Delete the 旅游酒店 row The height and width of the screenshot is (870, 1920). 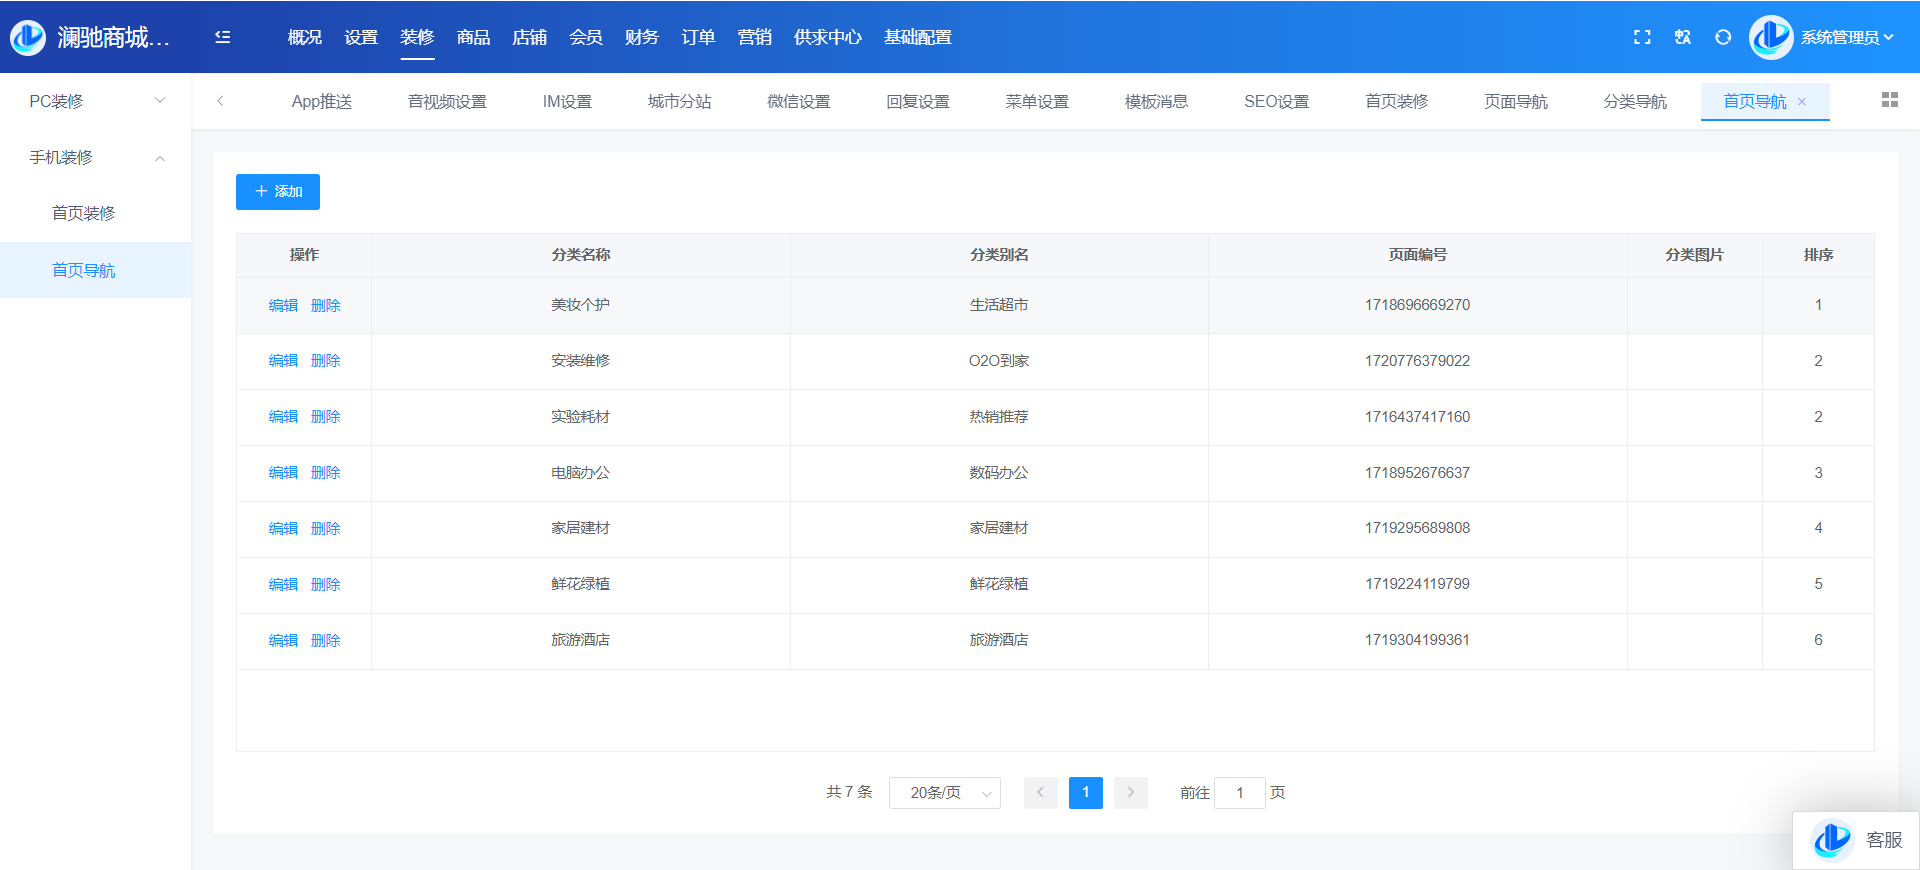tap(326, 641)
